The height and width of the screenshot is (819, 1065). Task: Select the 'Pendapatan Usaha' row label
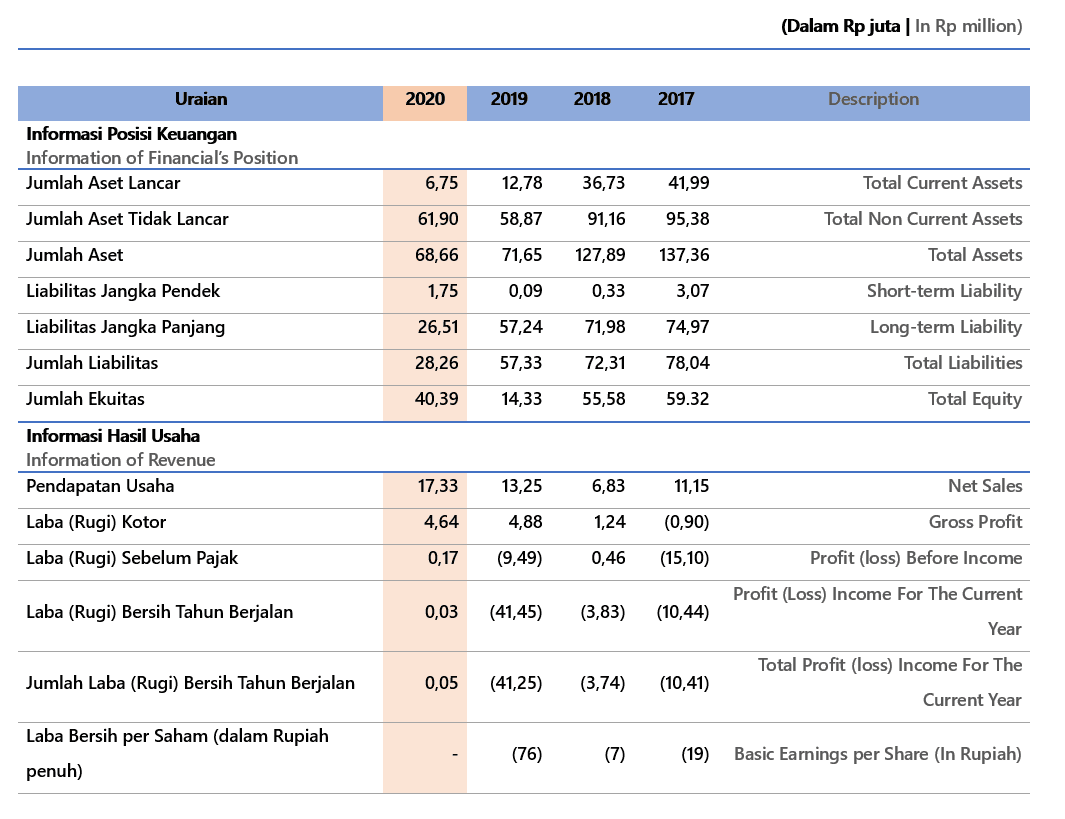coord(101,486)
